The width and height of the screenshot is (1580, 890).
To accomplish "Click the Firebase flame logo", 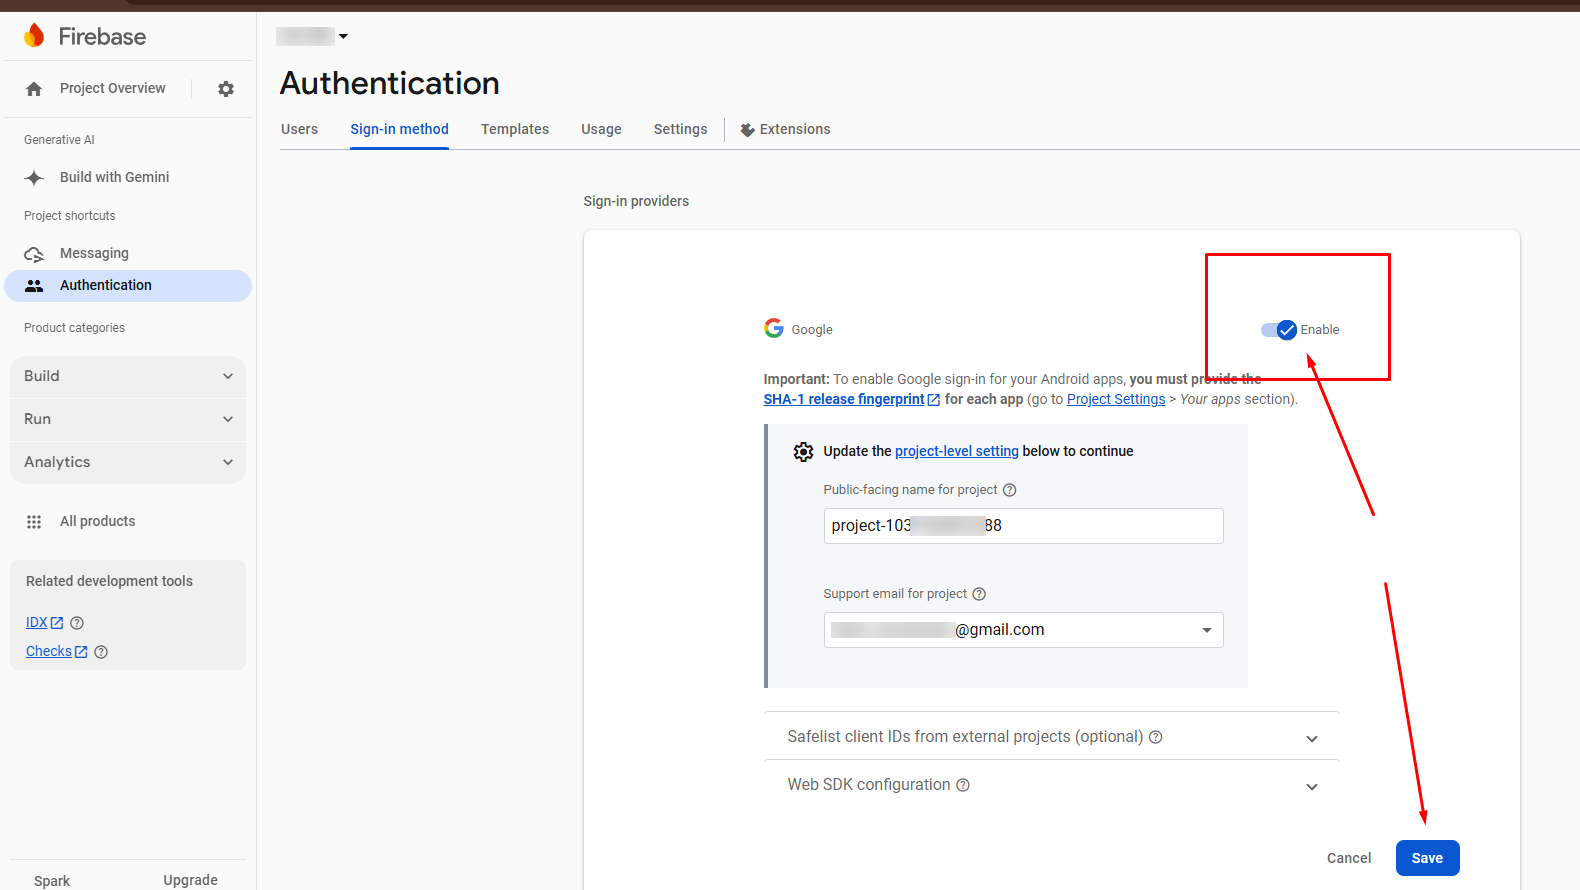I will [35, 36].
